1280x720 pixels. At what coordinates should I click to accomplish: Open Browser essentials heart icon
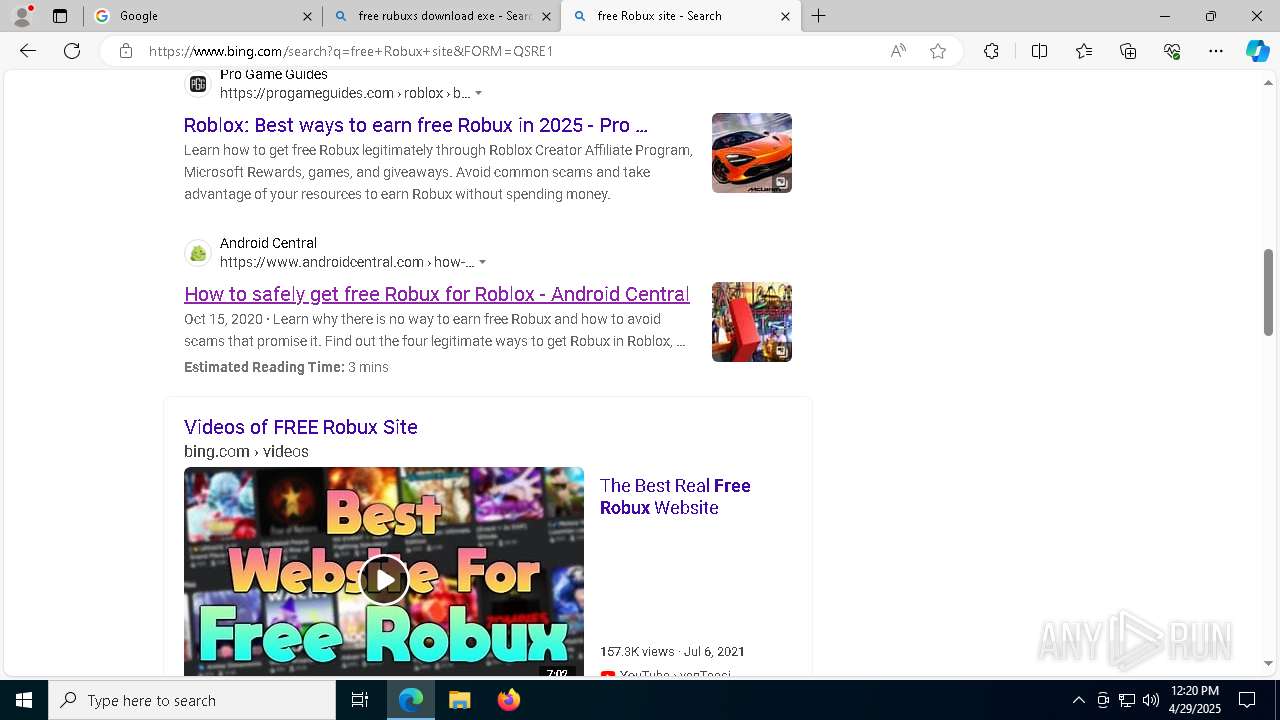coord(1172,51)
